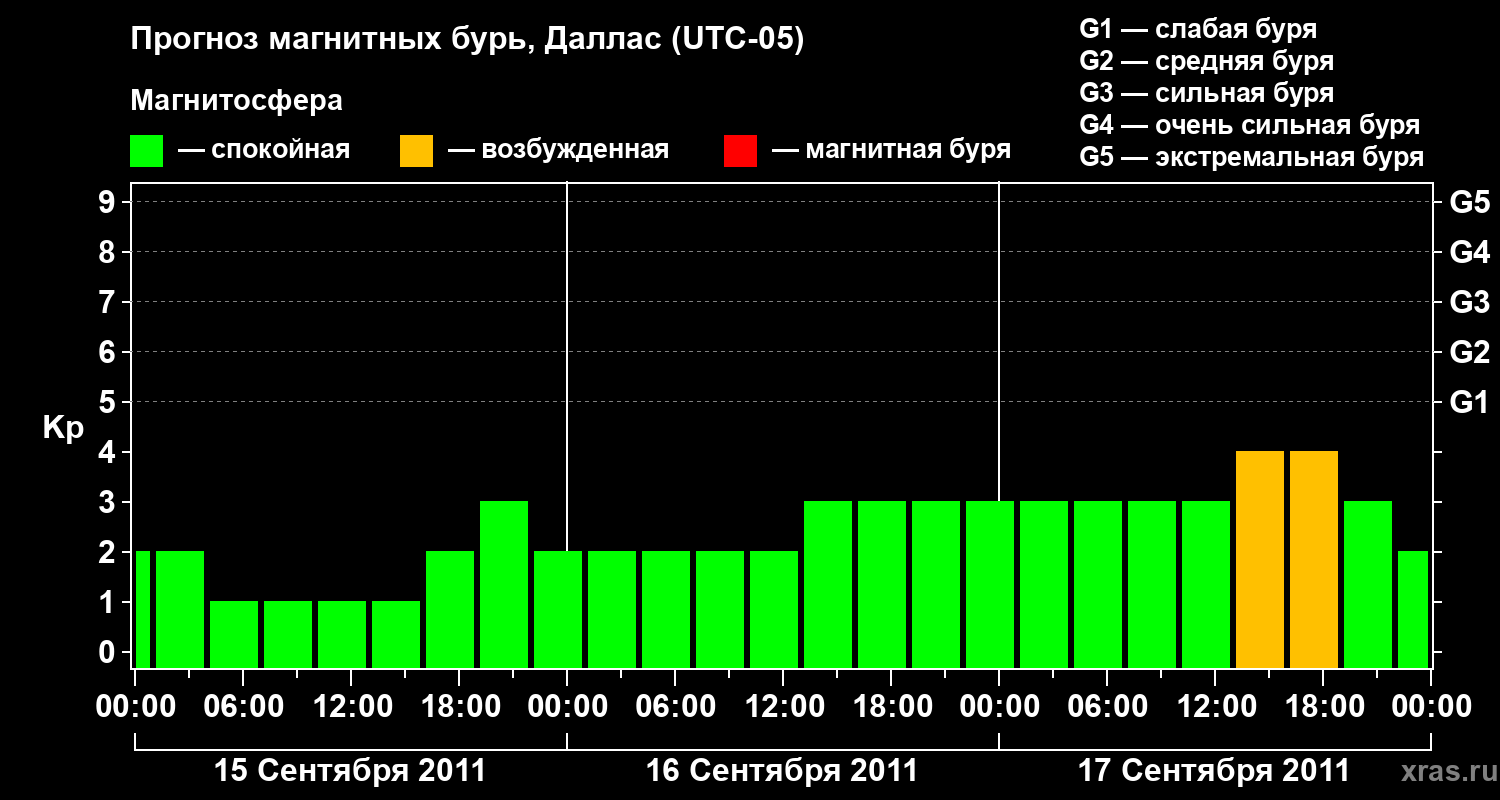This screenshot has width=1500, height=800.
Task: Click the '17 Сентября 2011' date label
Action: 1214,771
